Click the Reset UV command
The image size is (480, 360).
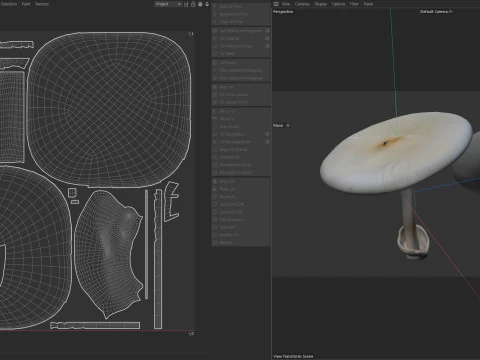(x=241, y=197)
